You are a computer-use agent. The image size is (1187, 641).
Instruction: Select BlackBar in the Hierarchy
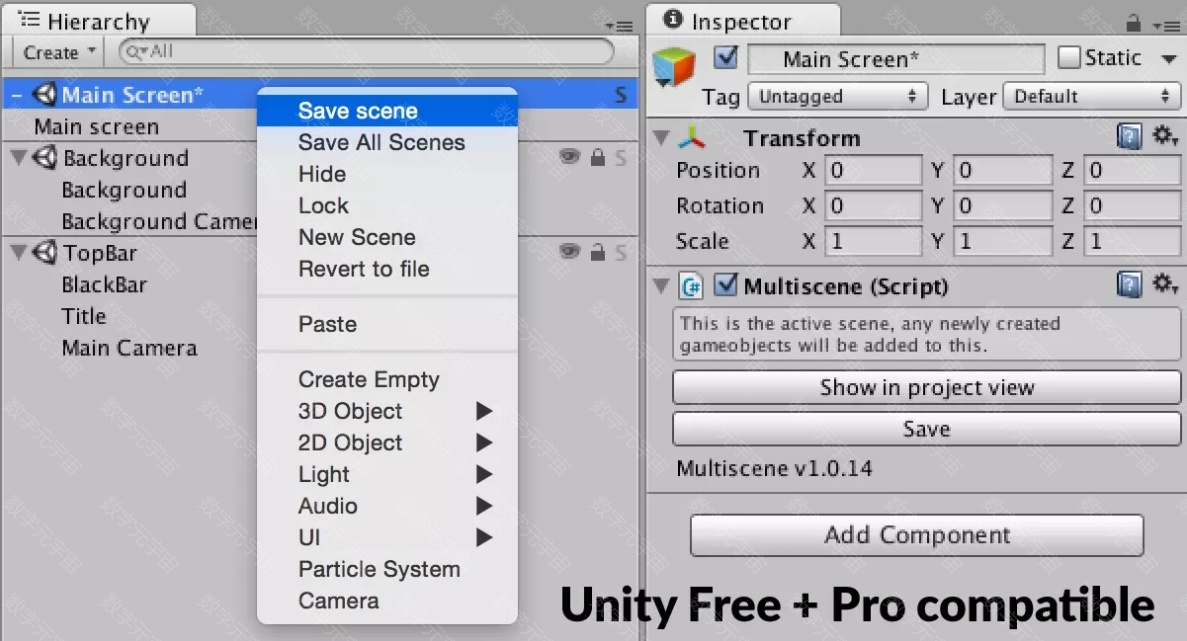(x=104, y=285)
